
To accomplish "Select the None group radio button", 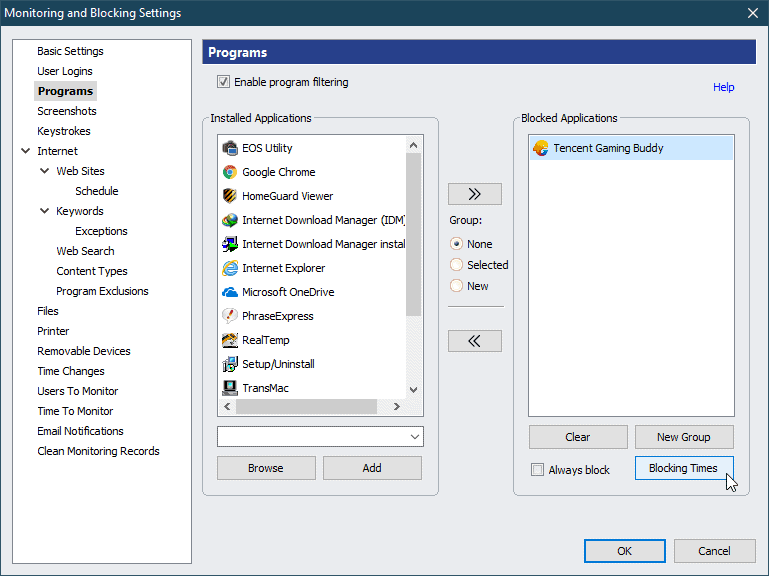I will [x=456, y=244].
